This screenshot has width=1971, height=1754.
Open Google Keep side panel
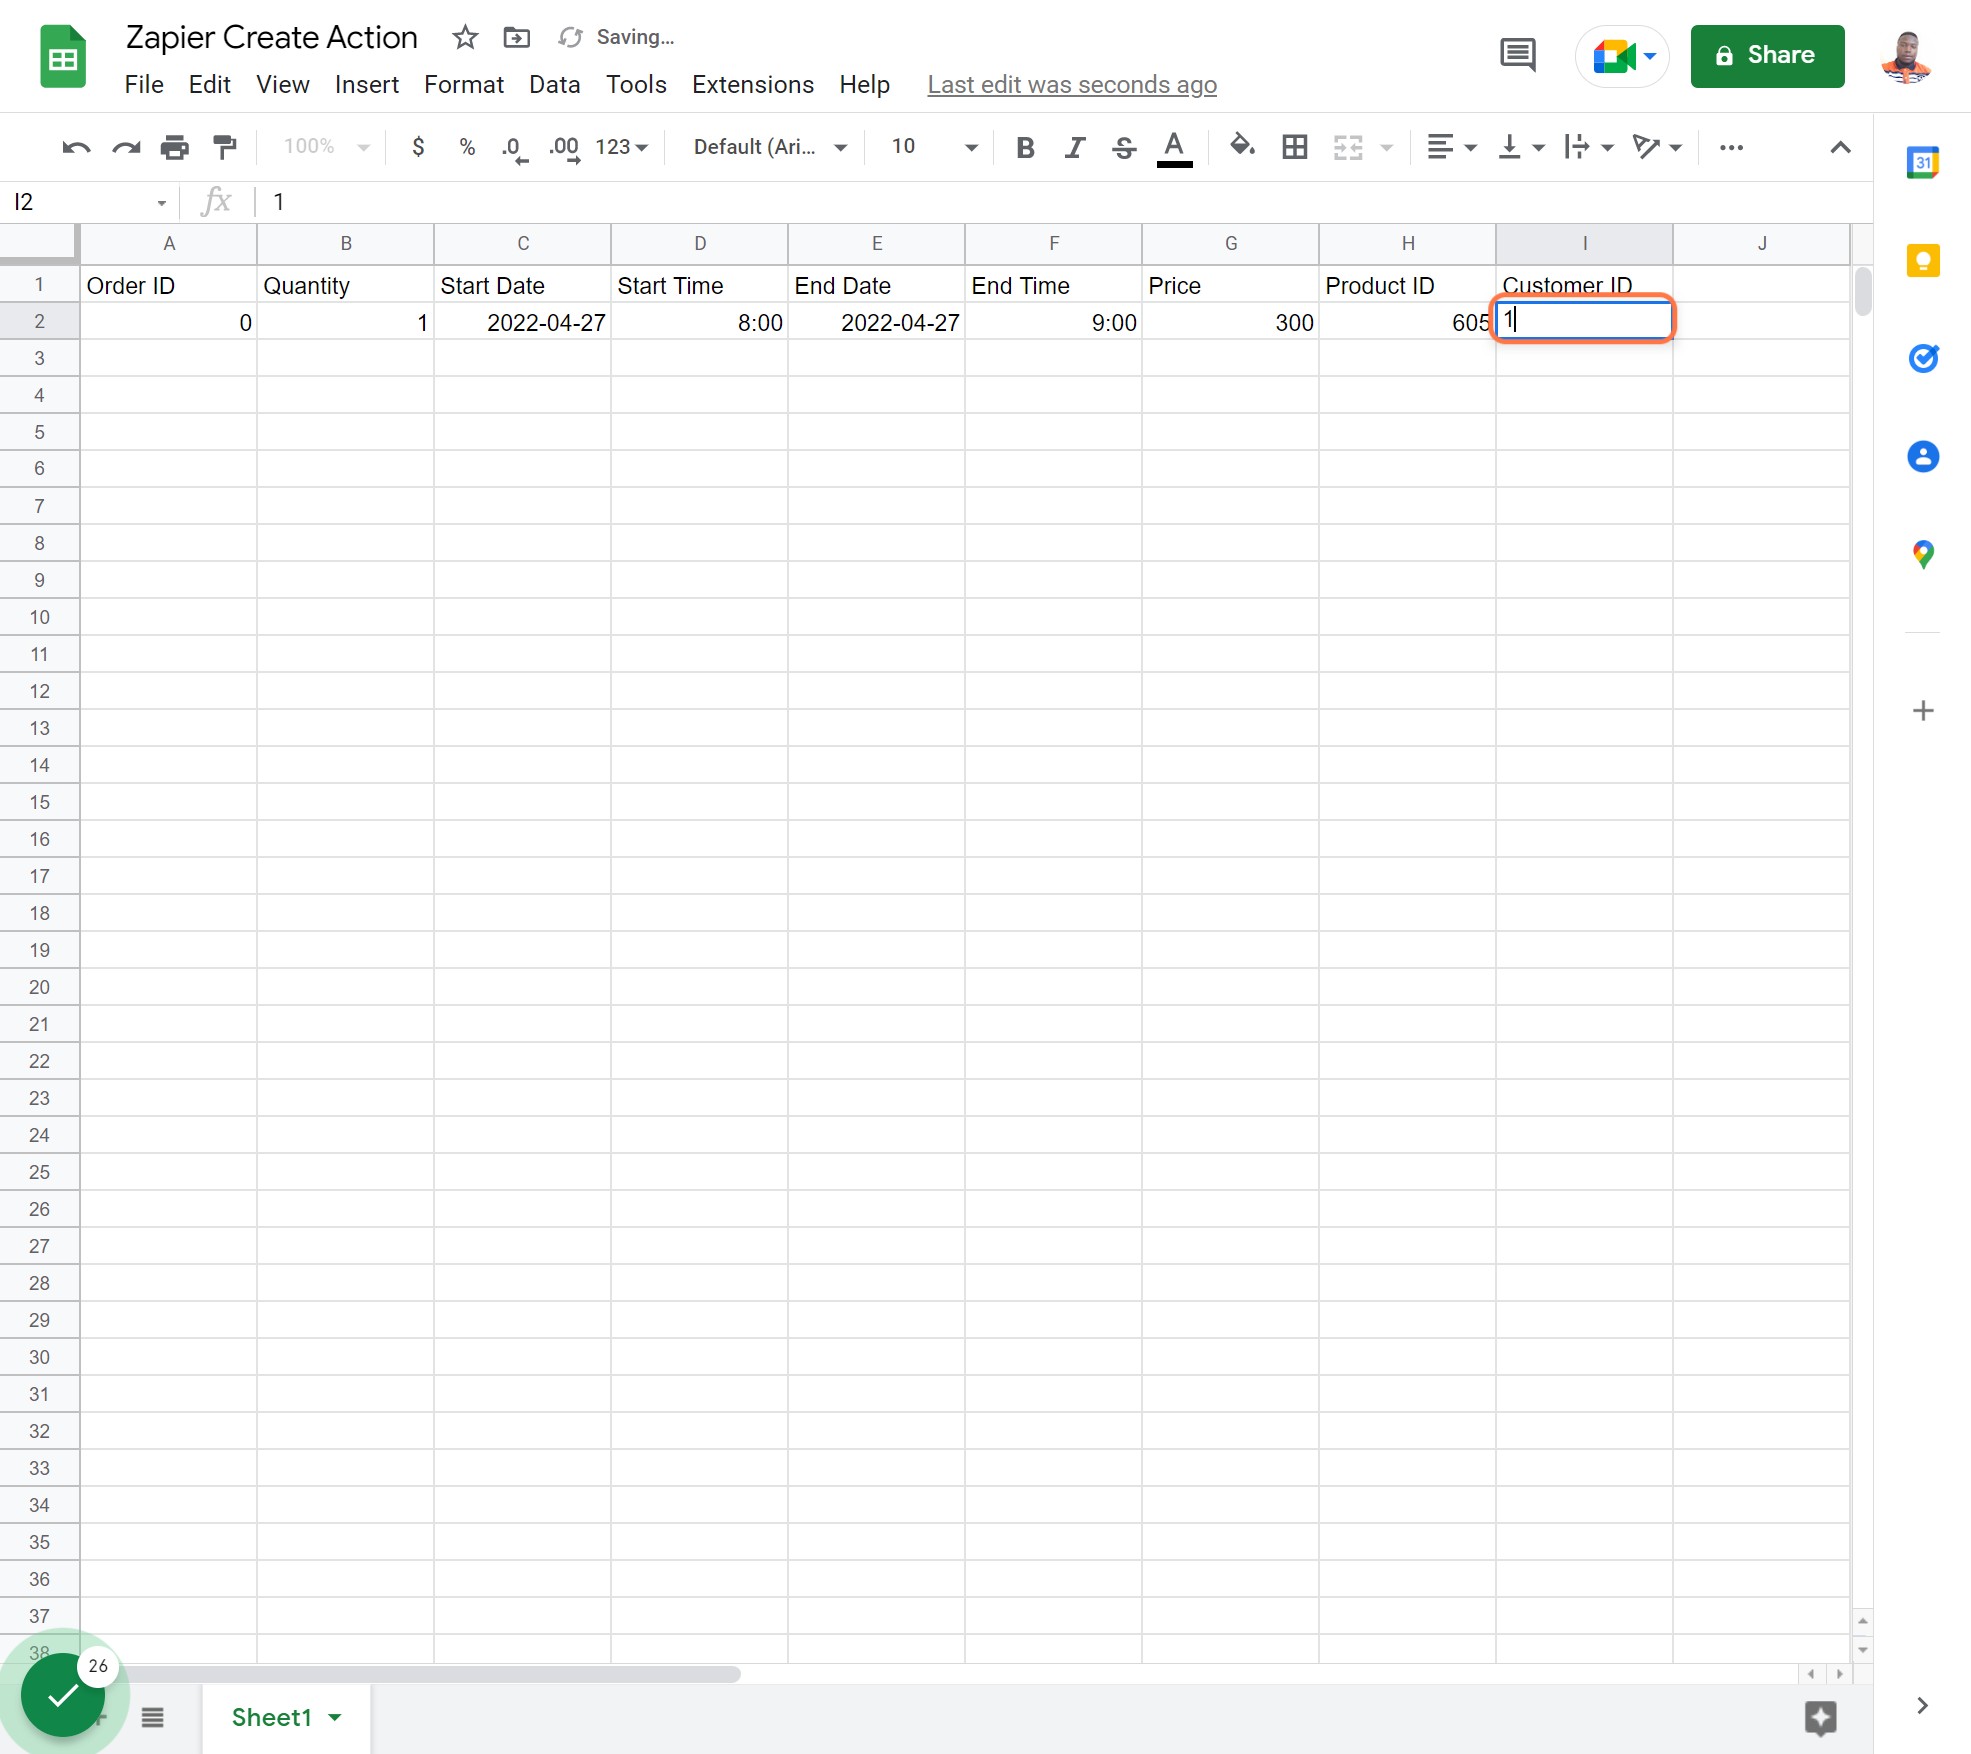[1923, 261]
